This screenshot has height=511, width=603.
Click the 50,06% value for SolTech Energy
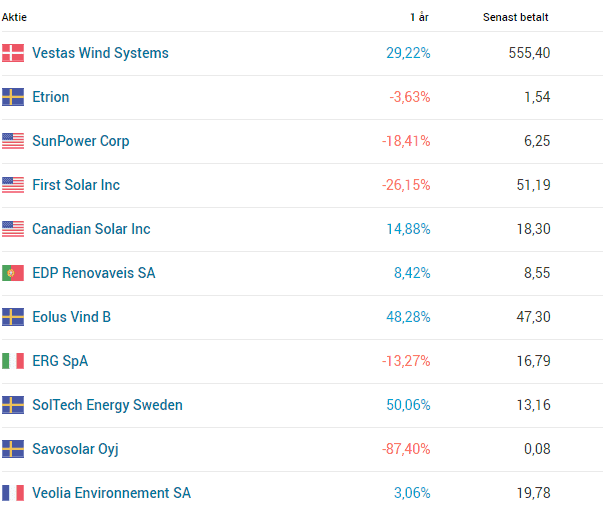coord(408,405)
